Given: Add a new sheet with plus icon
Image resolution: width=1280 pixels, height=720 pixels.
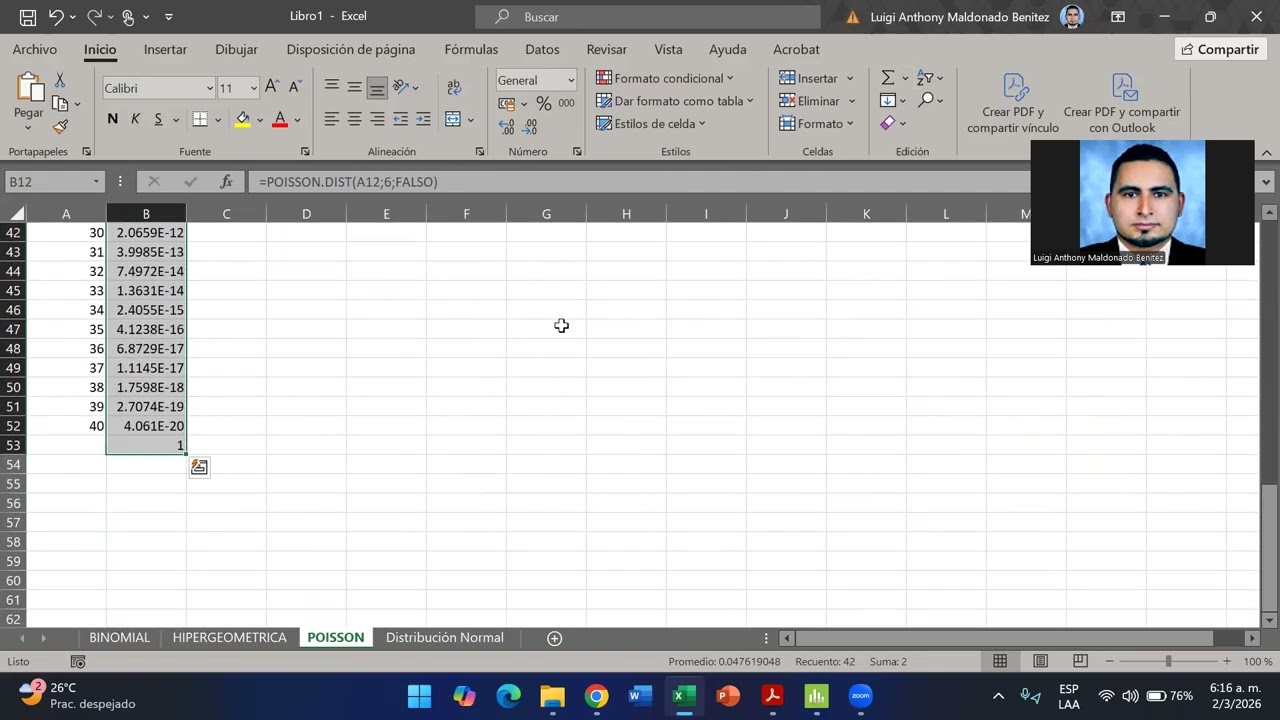Looking at the screenshot, I should tap(555, 638).
